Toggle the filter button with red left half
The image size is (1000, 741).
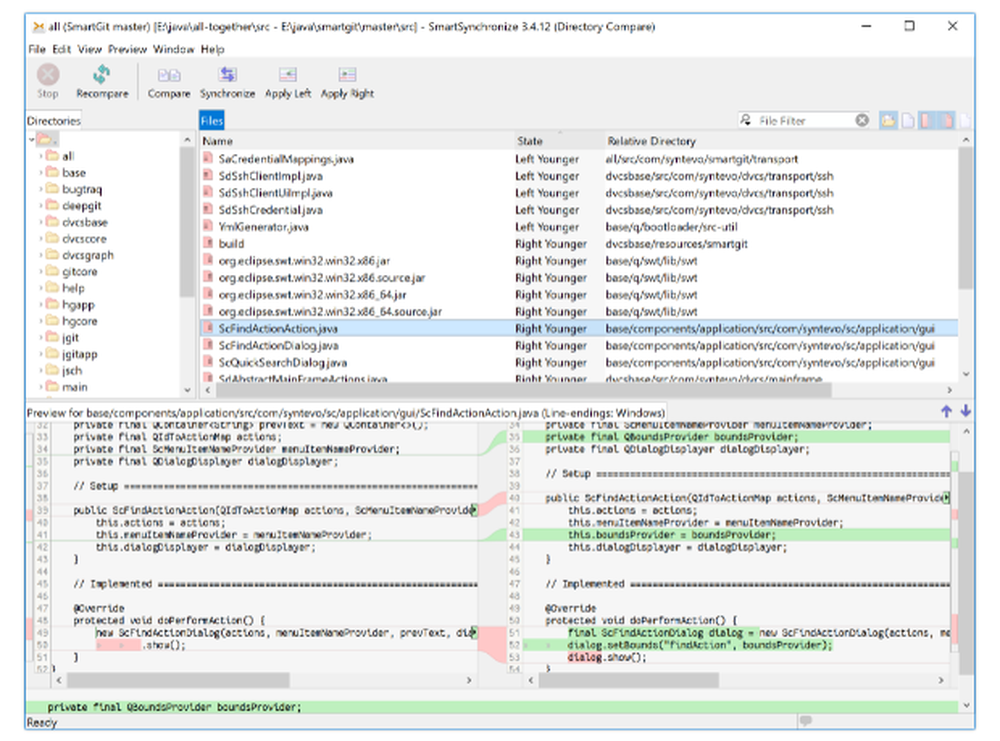[925, 120]
